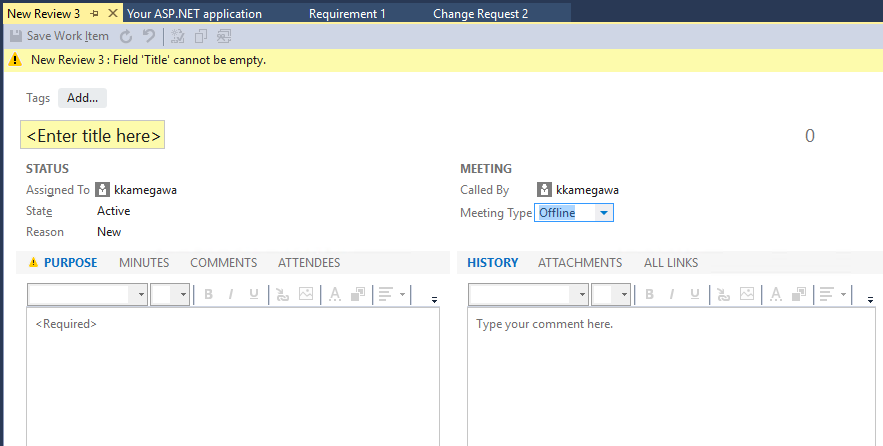The image size is (883, 446).
Task: Click the Type your comment here box
Action: 671,376
